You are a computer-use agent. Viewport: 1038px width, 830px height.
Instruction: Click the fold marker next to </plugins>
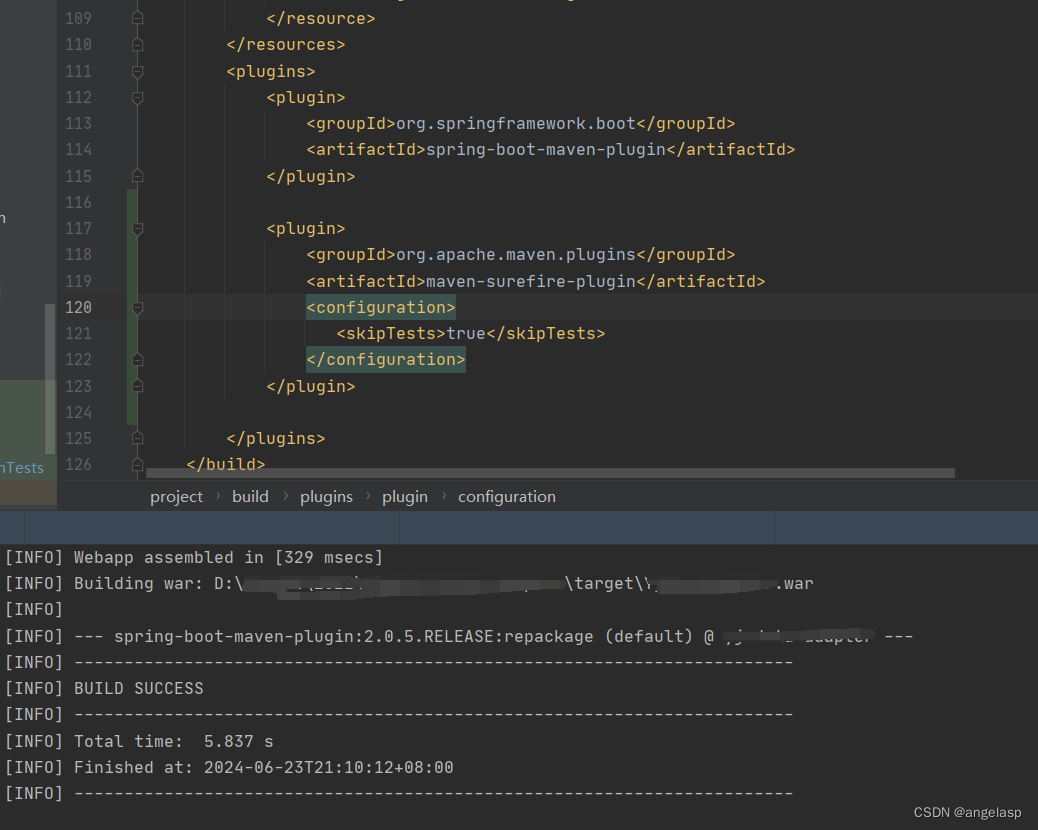[137, 438]
